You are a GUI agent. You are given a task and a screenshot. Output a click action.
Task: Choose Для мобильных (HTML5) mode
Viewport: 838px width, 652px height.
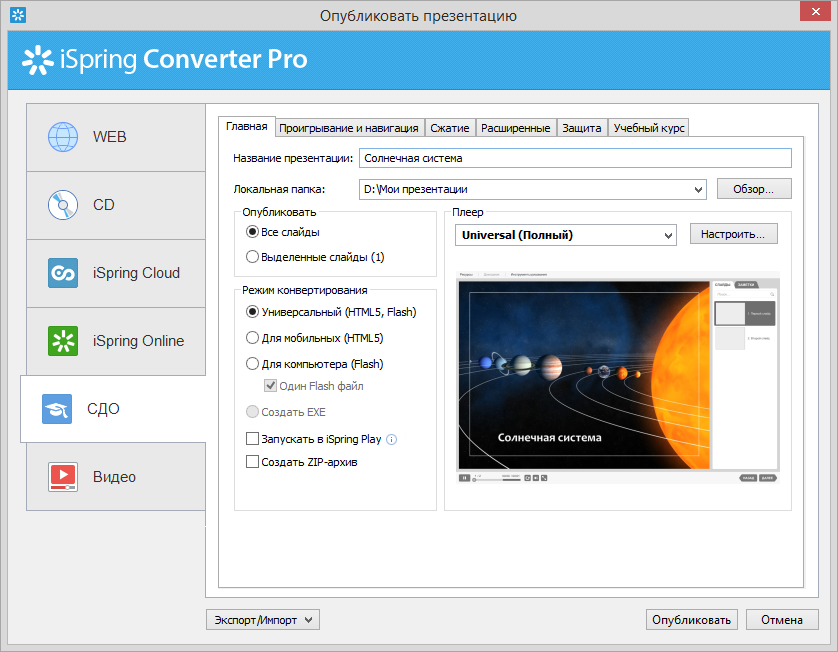pyautogui.click(x=252, y=338)
